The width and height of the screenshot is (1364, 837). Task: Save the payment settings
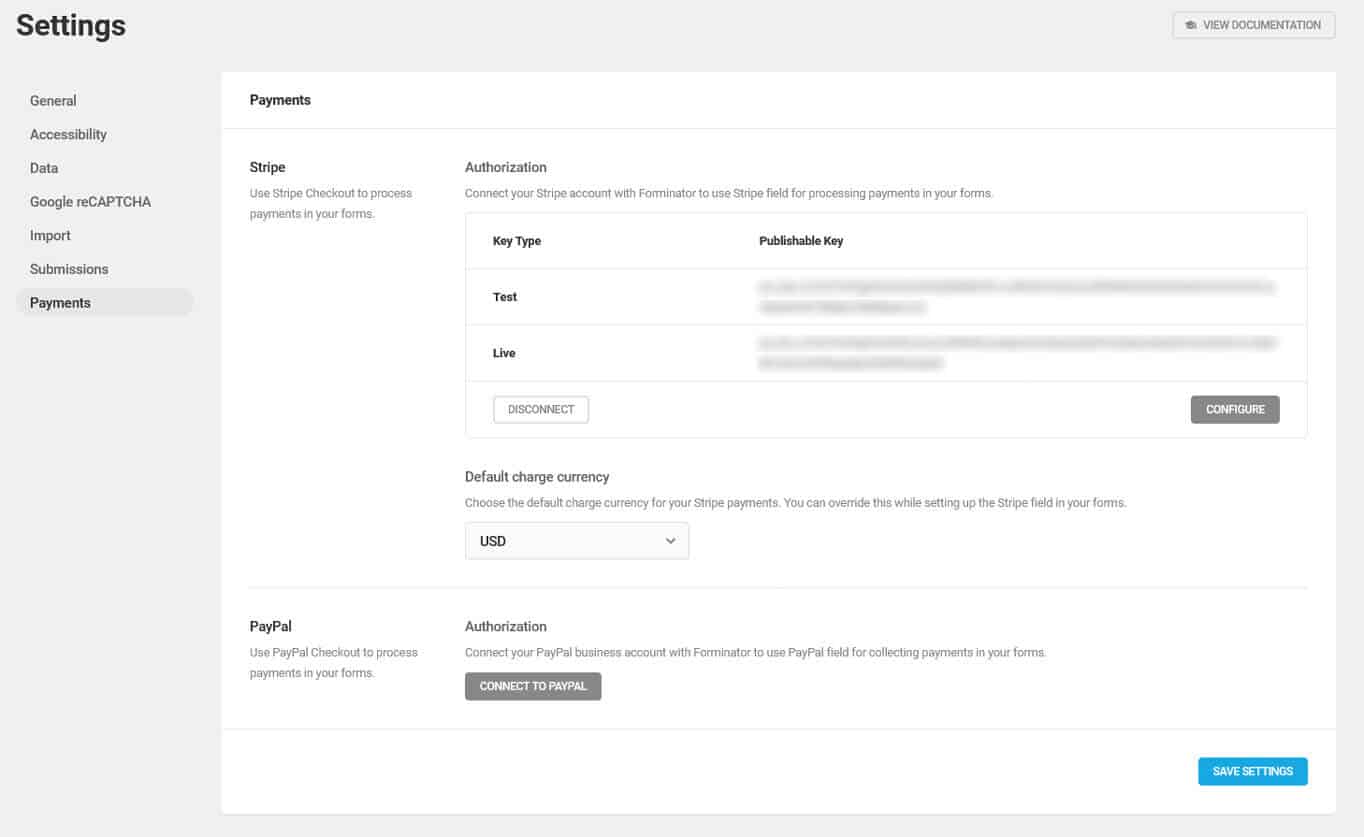coord(1253,771)
